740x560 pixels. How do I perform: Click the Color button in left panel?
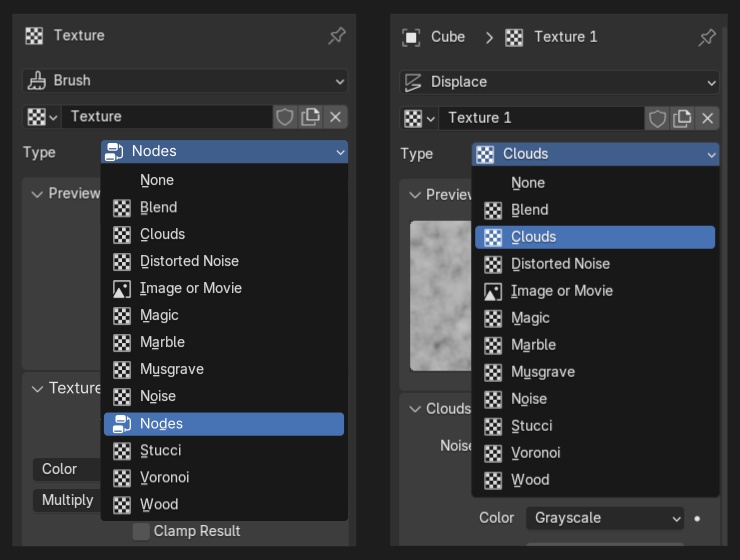point(67,469)
